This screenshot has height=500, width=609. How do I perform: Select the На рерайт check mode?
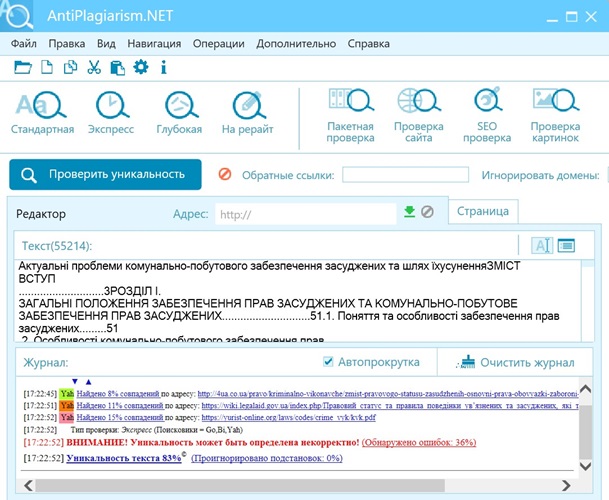coord(247,113)
